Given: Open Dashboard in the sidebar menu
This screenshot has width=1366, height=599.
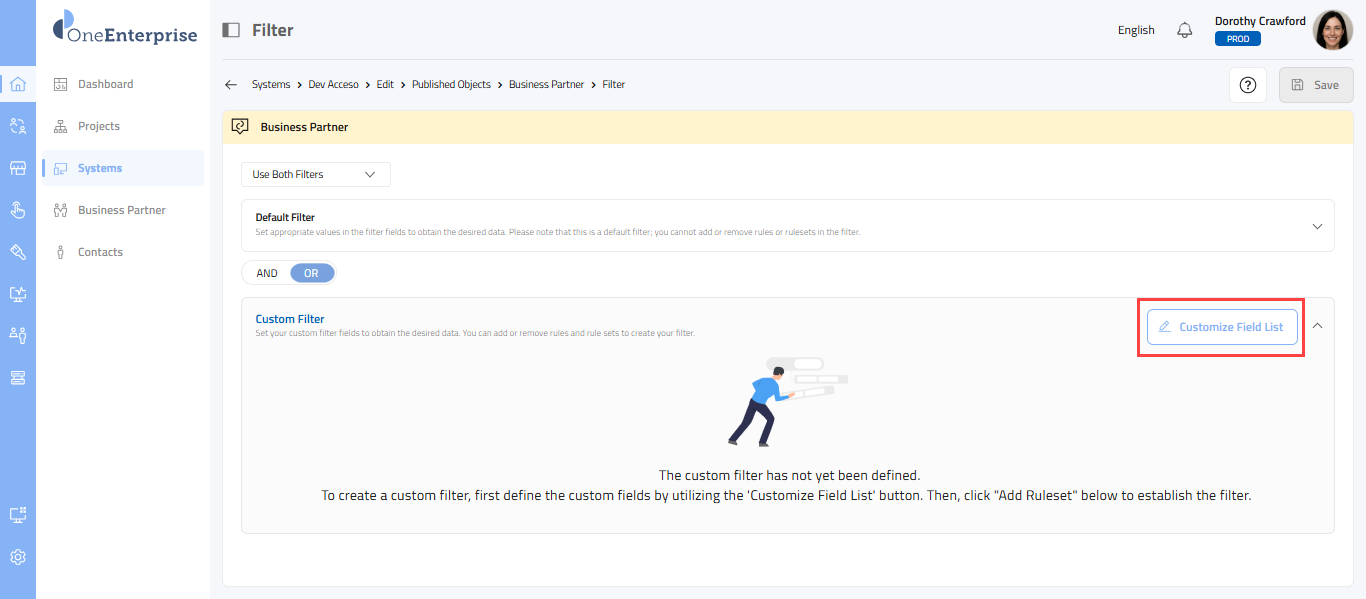Looking at the screenshot, I should pyautogui.click(x=105, y=84).
